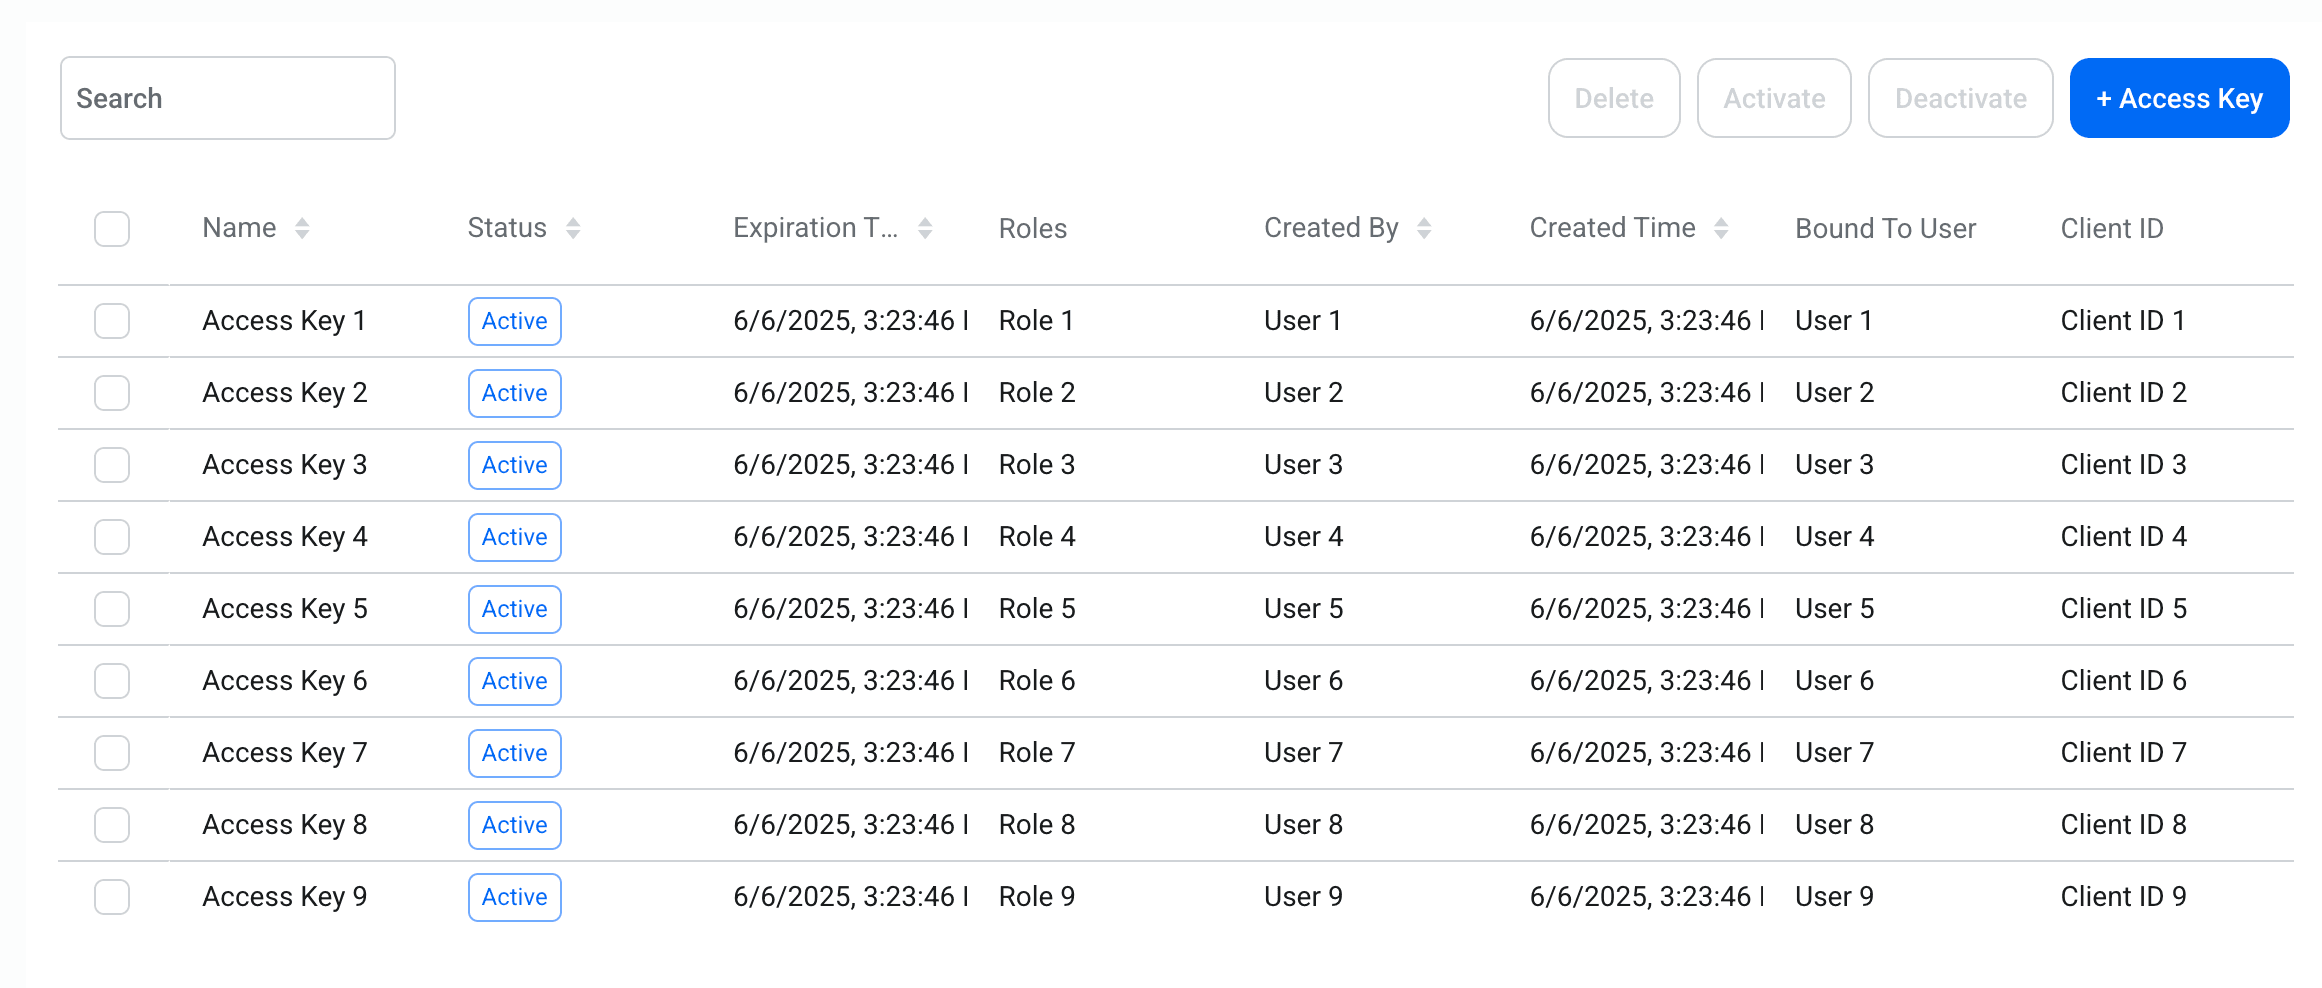Sort the table by Created By
Image resolution: width=2322 pixels, height=988 pixels.
pyautogui.click(x=1424, y=228)
